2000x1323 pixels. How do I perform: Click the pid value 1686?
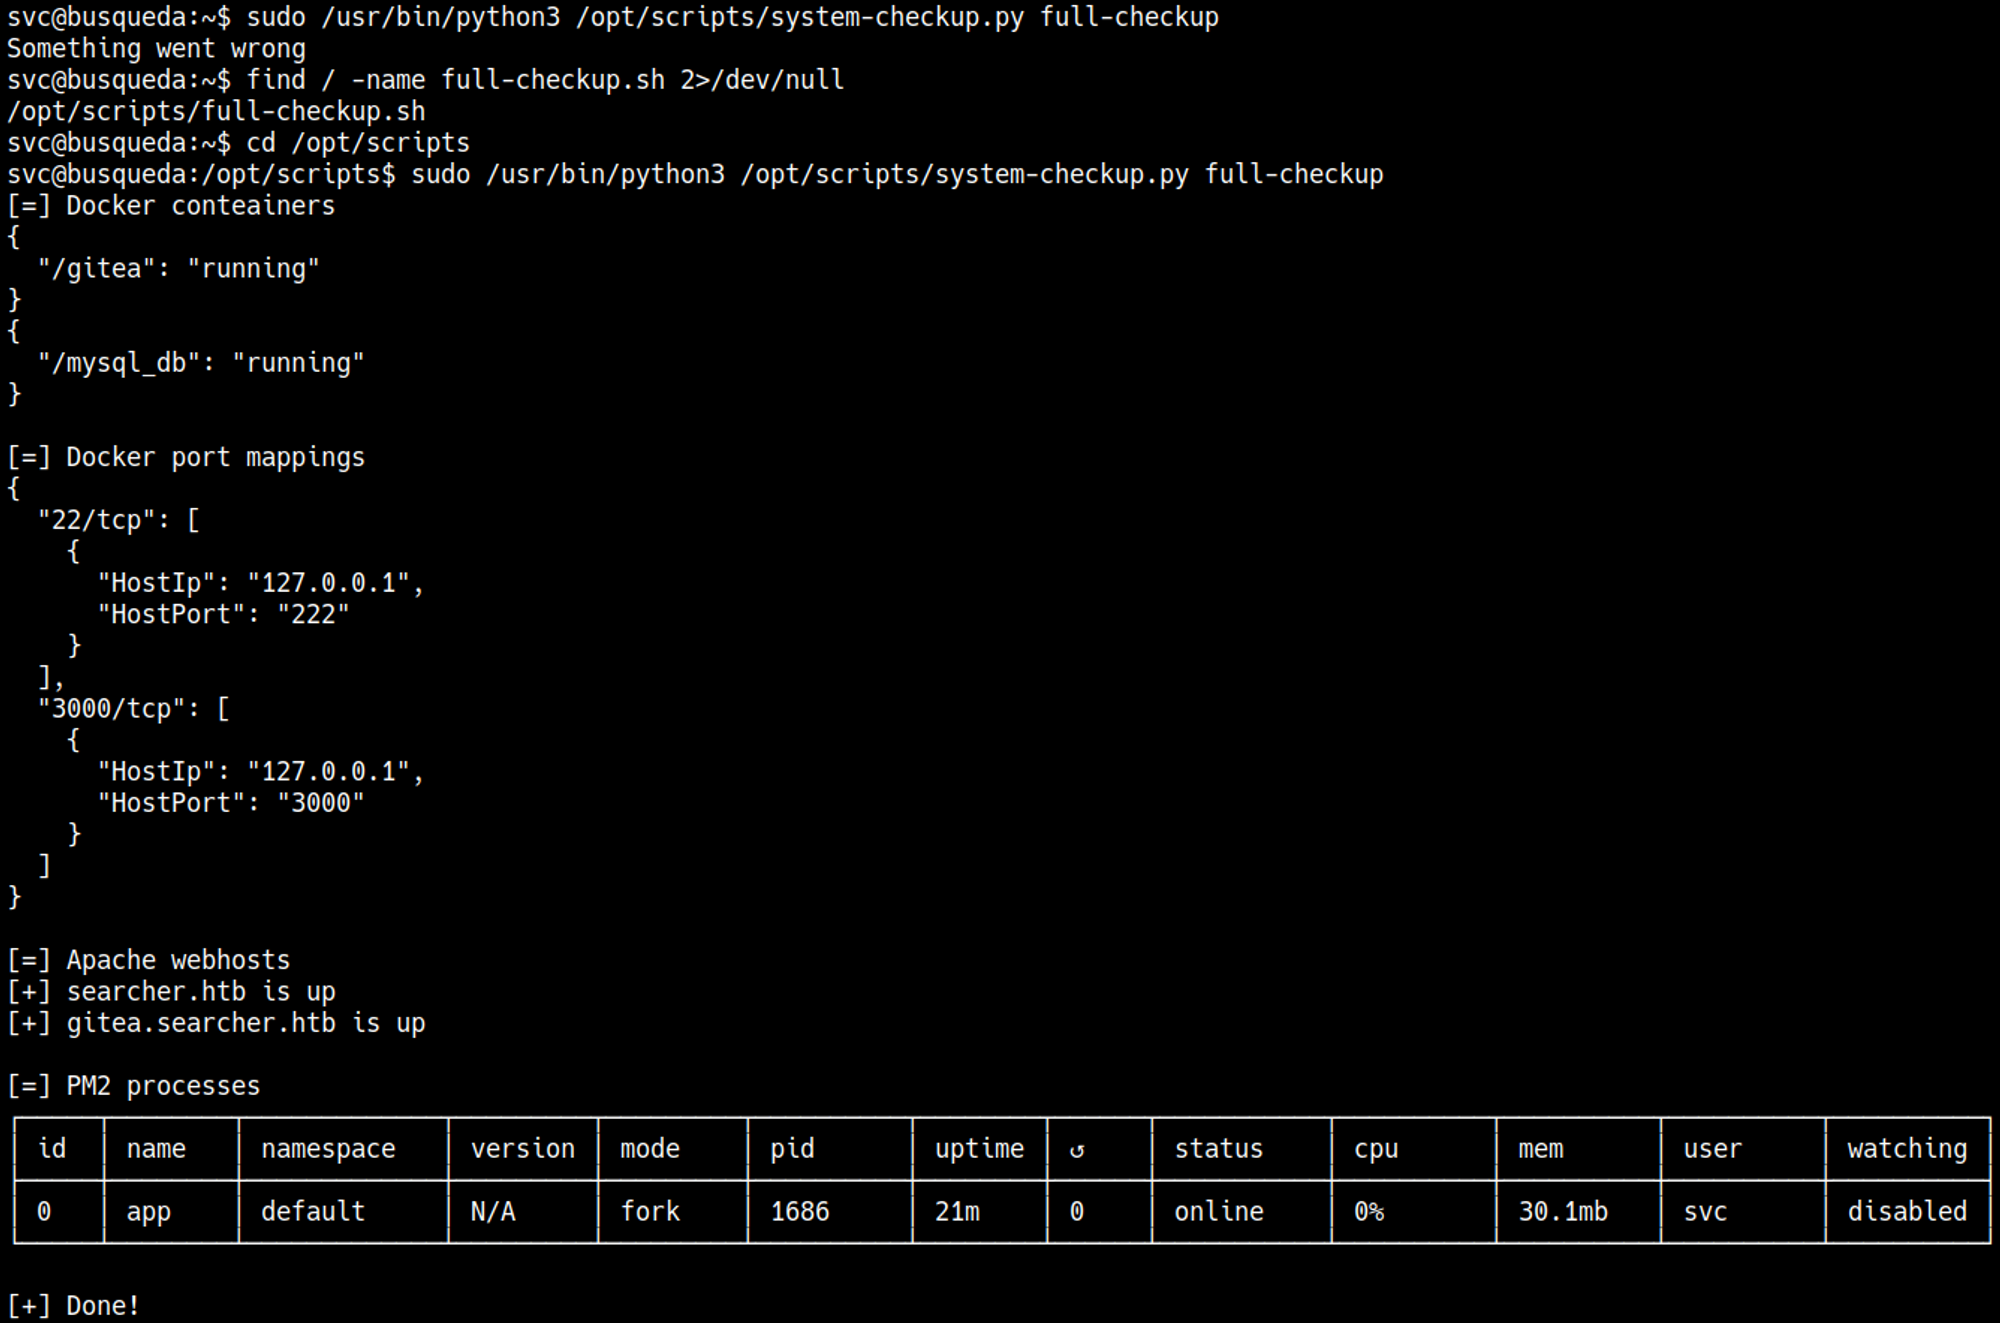tap(799, 1212)
